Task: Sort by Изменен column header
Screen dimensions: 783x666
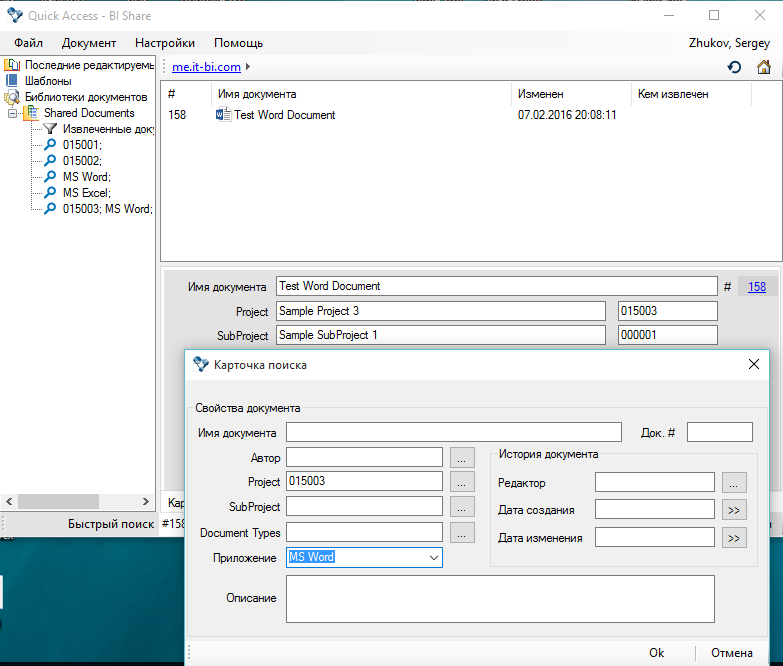Action: pyautogui.click(x=572, y=94)
